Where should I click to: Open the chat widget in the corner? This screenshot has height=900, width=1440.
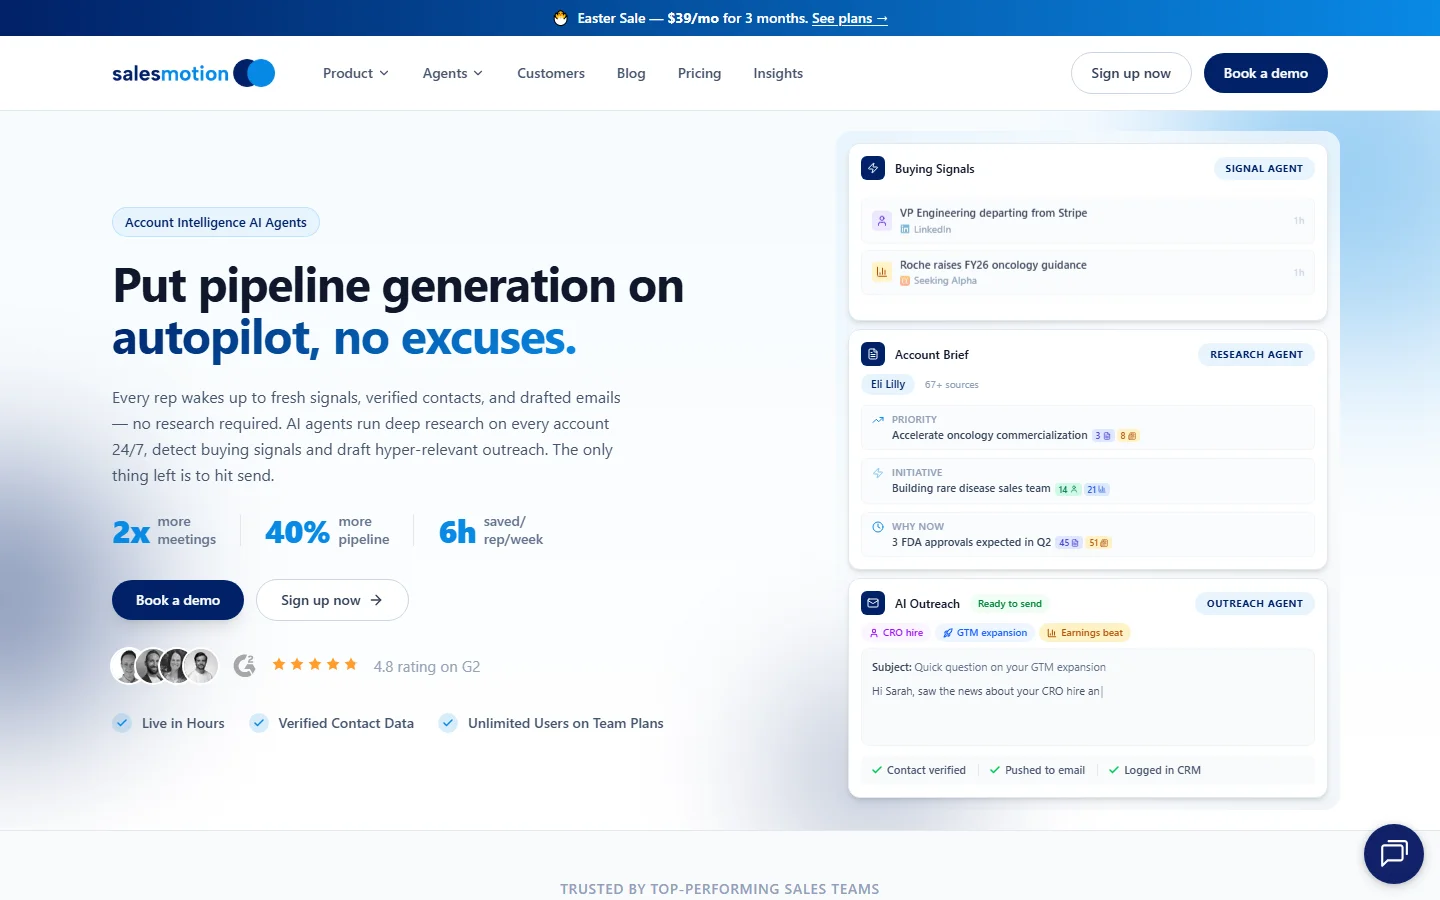point(1393,853)
